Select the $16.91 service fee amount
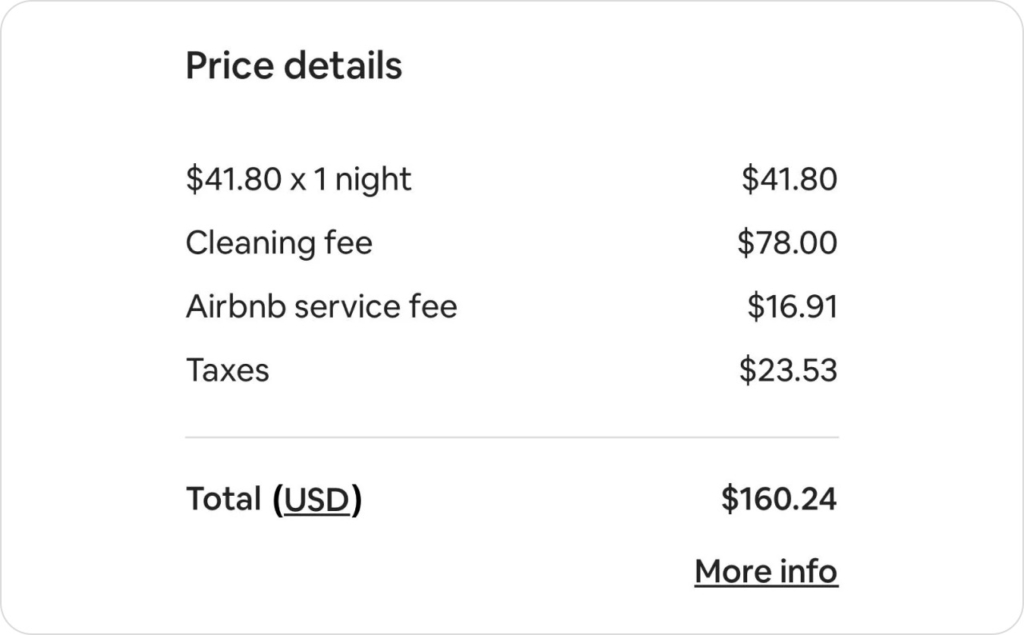 point(793,306)
